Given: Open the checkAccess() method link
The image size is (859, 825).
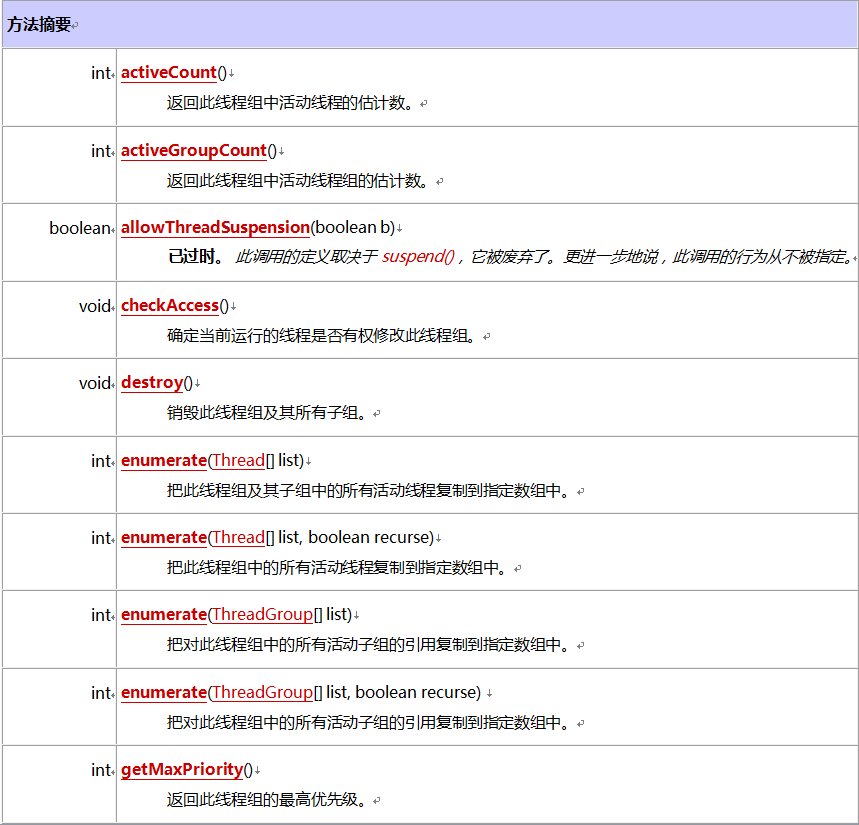Looking at the screenshot, I should [170, 305].
